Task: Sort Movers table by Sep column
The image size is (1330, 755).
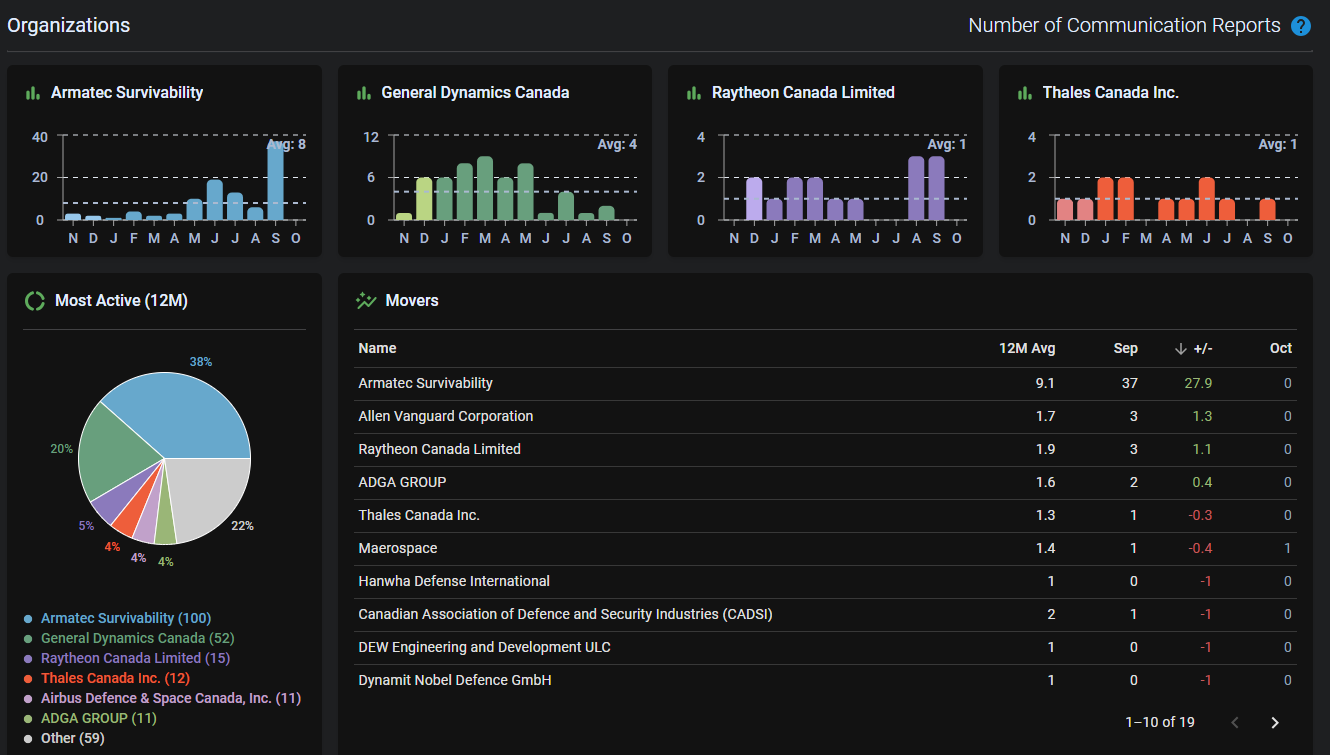Action: (x=1126, y=348)
